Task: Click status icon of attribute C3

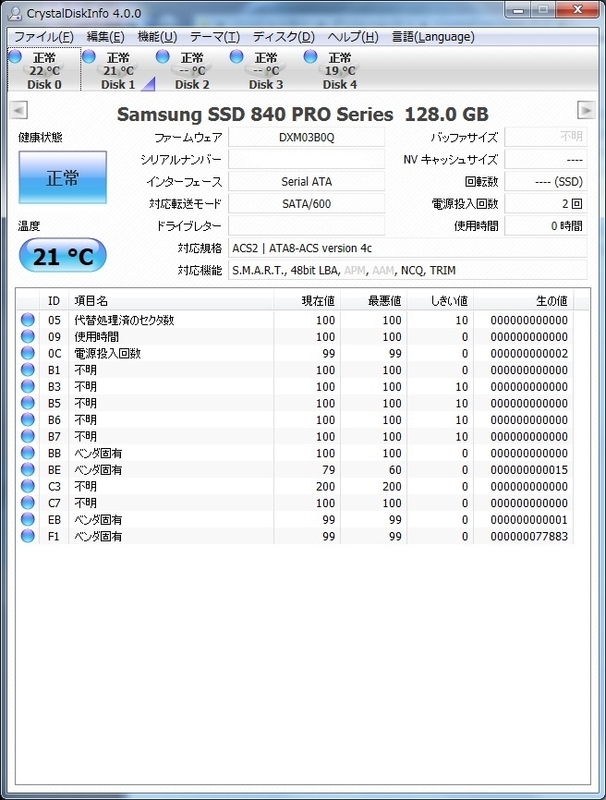Action: point(28,486)
